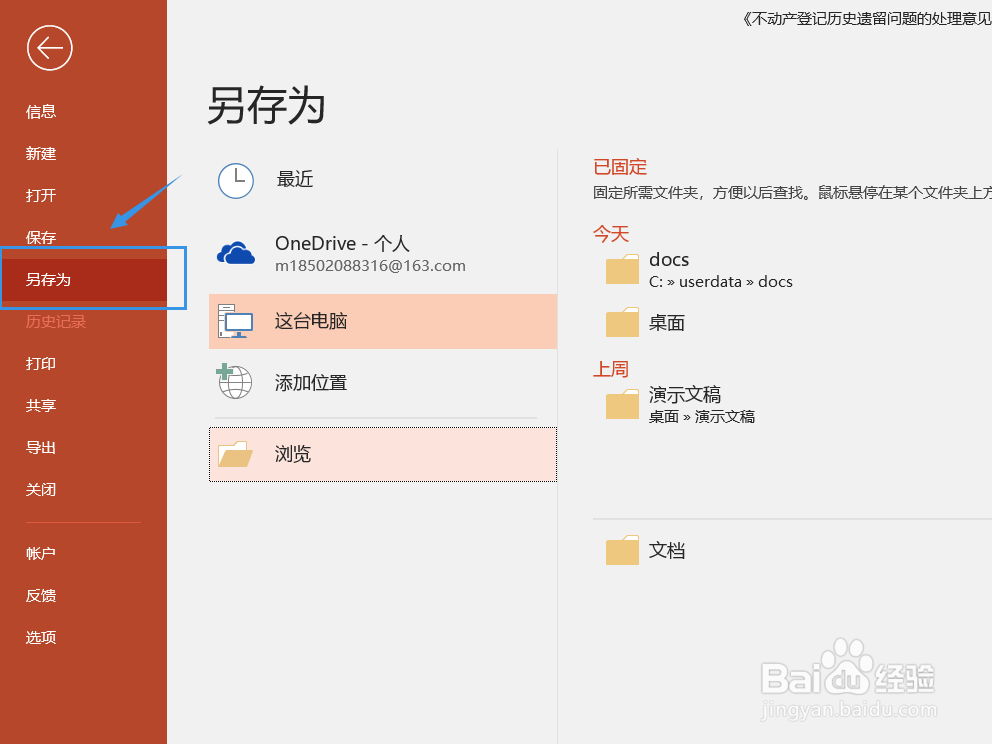Choose OneDrive - 个人 location
Screen dimensions: 992x744
pyautogui.click(x=342, y=244)
